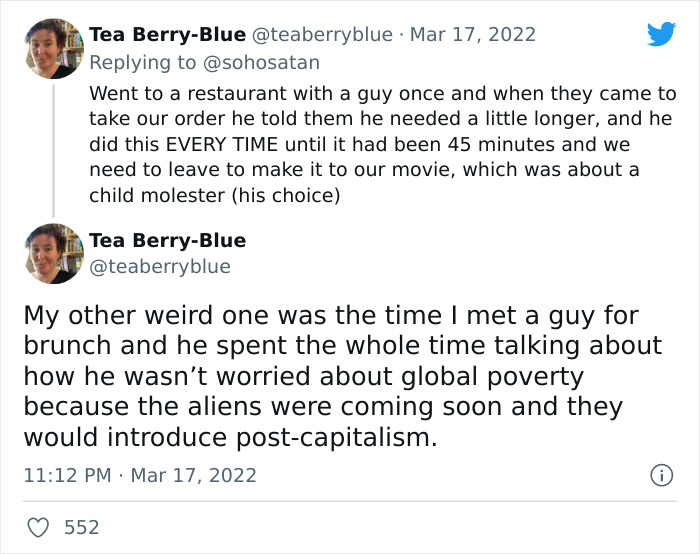Screen dimensions: 700x554
Task: Open the Tea Berry-Blue name above the main tweet
Action: tap(167, 241)
